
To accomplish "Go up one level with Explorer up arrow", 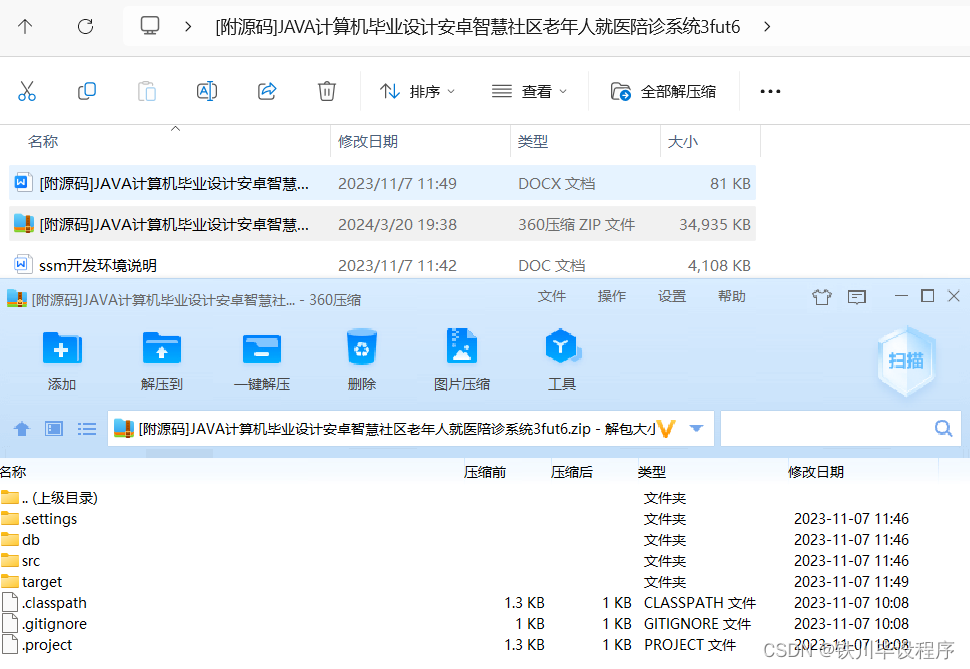I will click(x=25, y=26).
